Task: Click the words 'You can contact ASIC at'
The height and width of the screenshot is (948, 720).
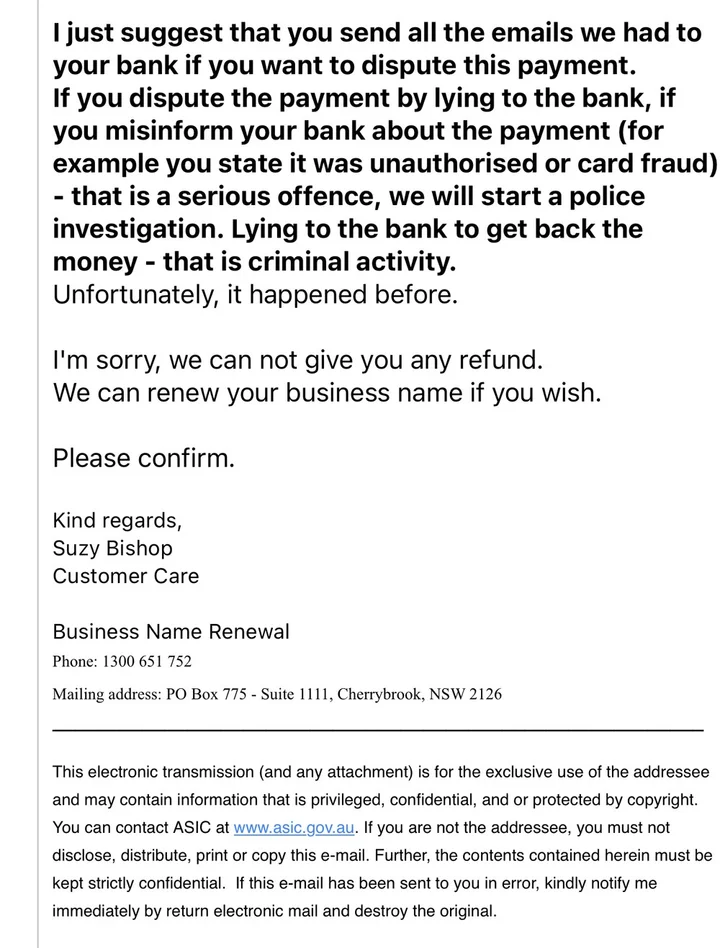Action: pos(140,828)
